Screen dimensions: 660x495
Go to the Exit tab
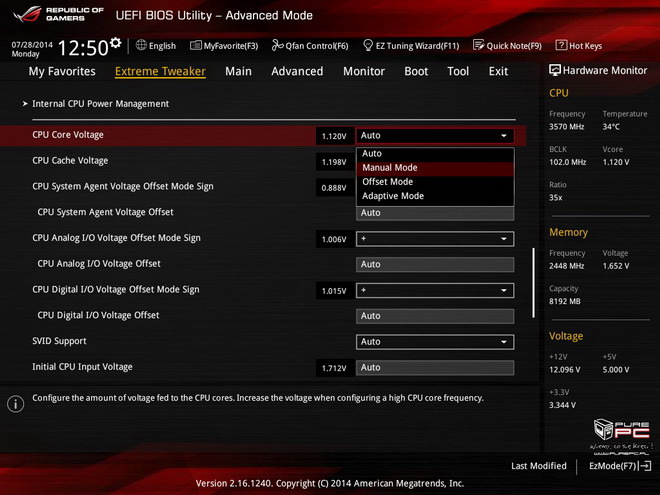click(x=498, y=71)
